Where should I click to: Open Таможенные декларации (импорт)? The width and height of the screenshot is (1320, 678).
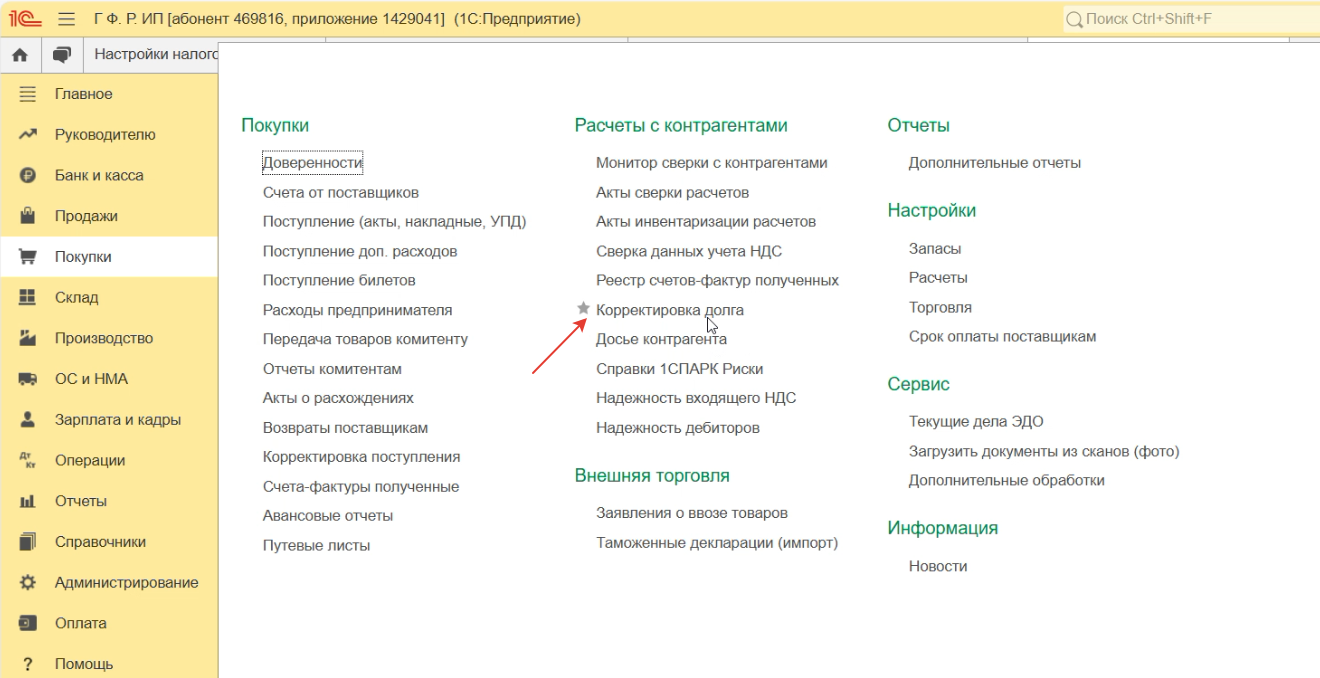click(x=716, y=543)
